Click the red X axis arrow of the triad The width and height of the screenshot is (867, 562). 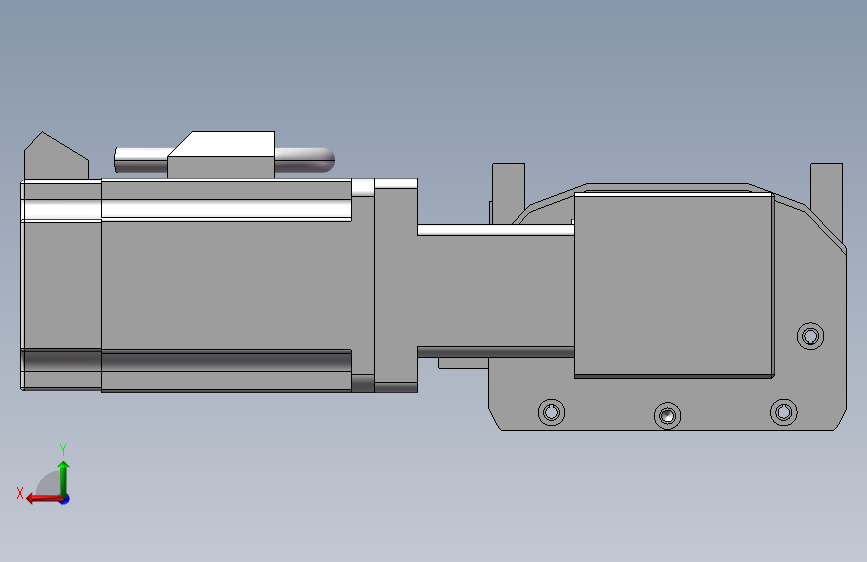[43, 499]
